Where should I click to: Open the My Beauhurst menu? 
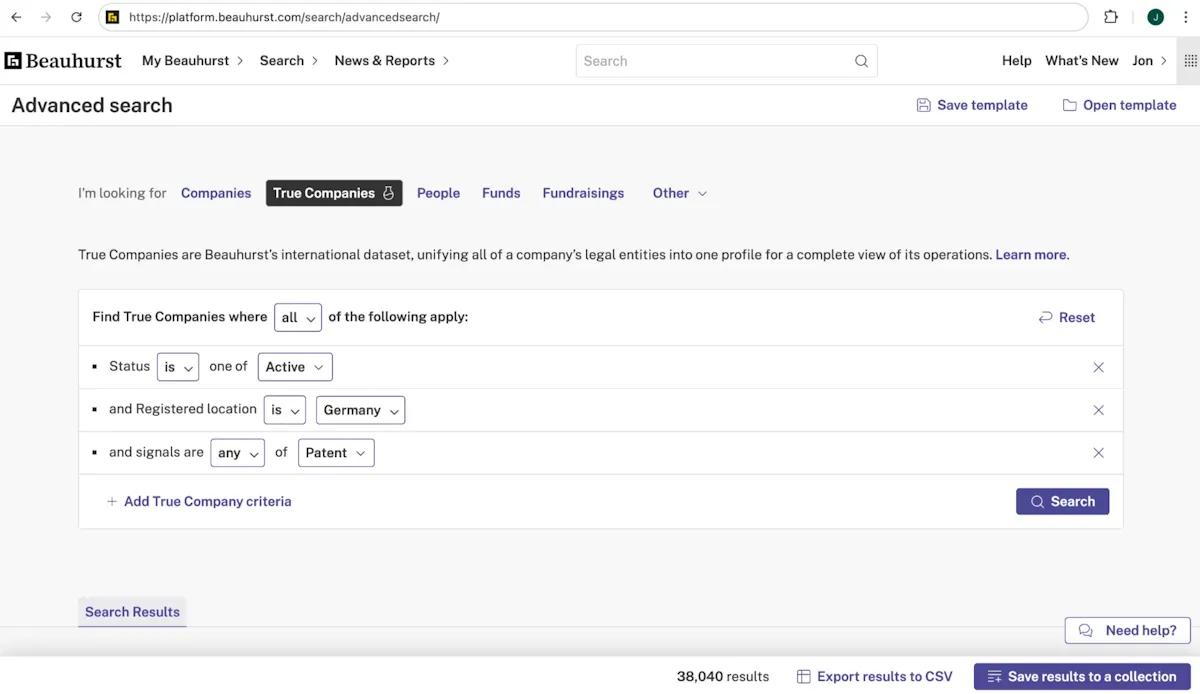tap(193, 61)
